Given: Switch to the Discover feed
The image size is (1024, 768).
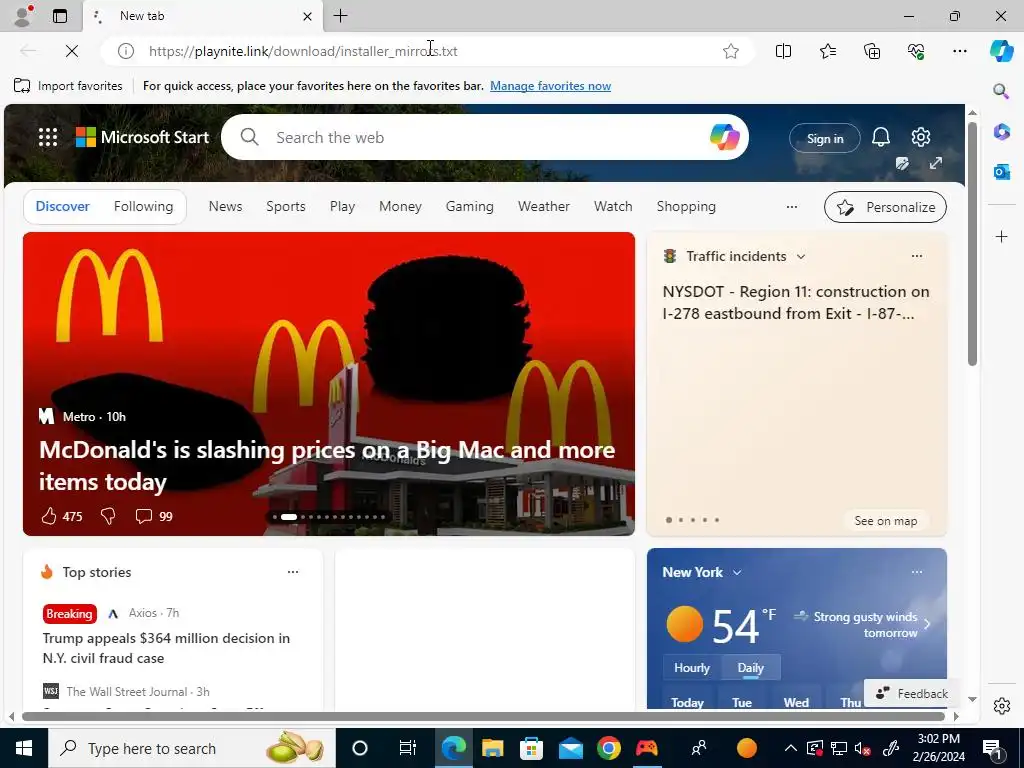Looking at the screenshot, I should click(x=63, y=206).
